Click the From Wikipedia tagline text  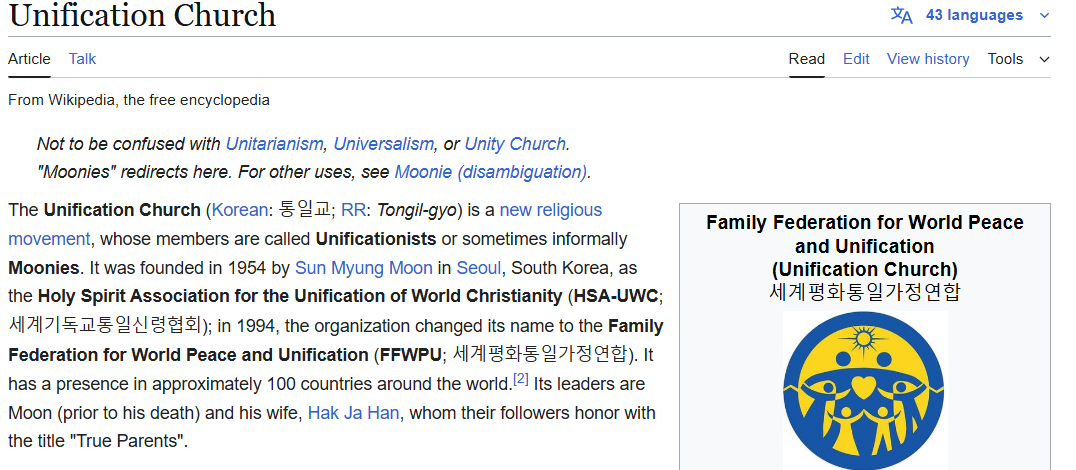coord(139,100)
